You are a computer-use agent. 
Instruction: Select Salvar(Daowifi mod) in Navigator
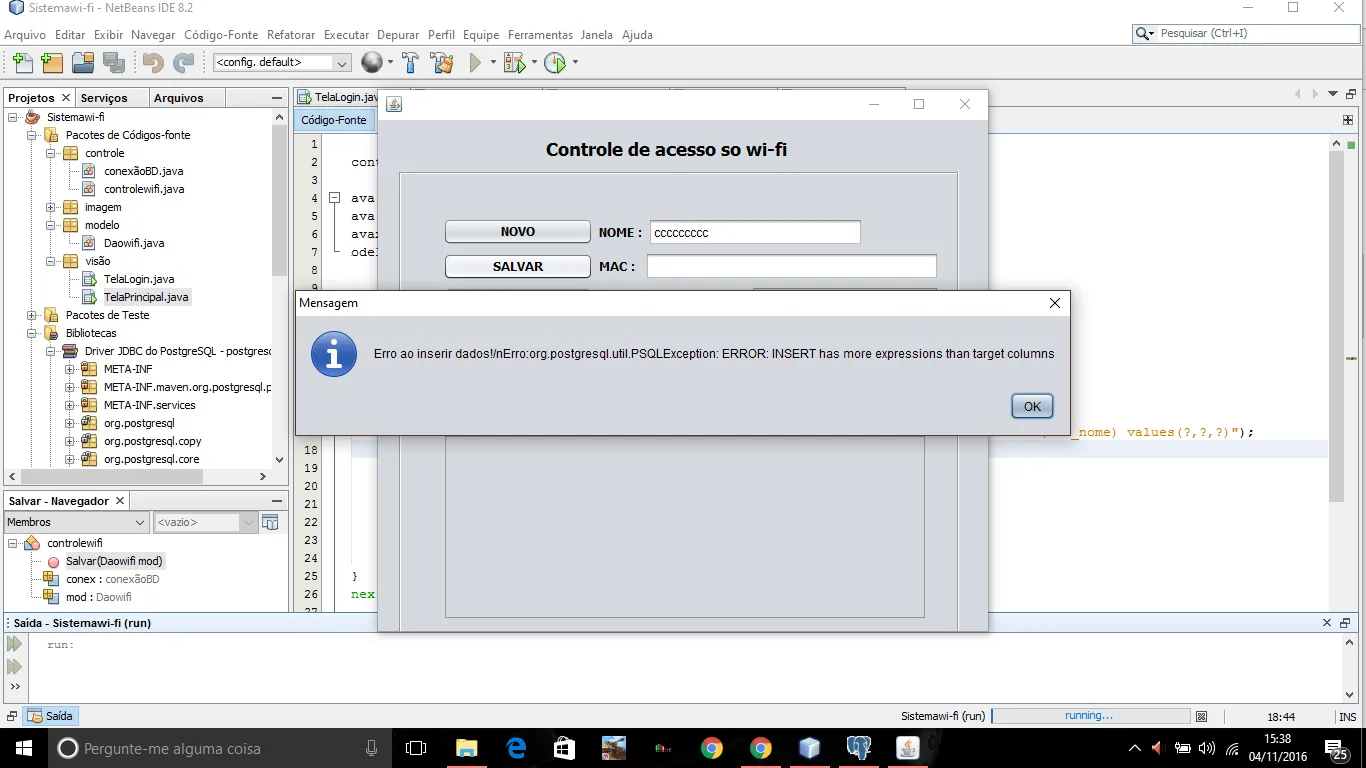pos(114,561)
